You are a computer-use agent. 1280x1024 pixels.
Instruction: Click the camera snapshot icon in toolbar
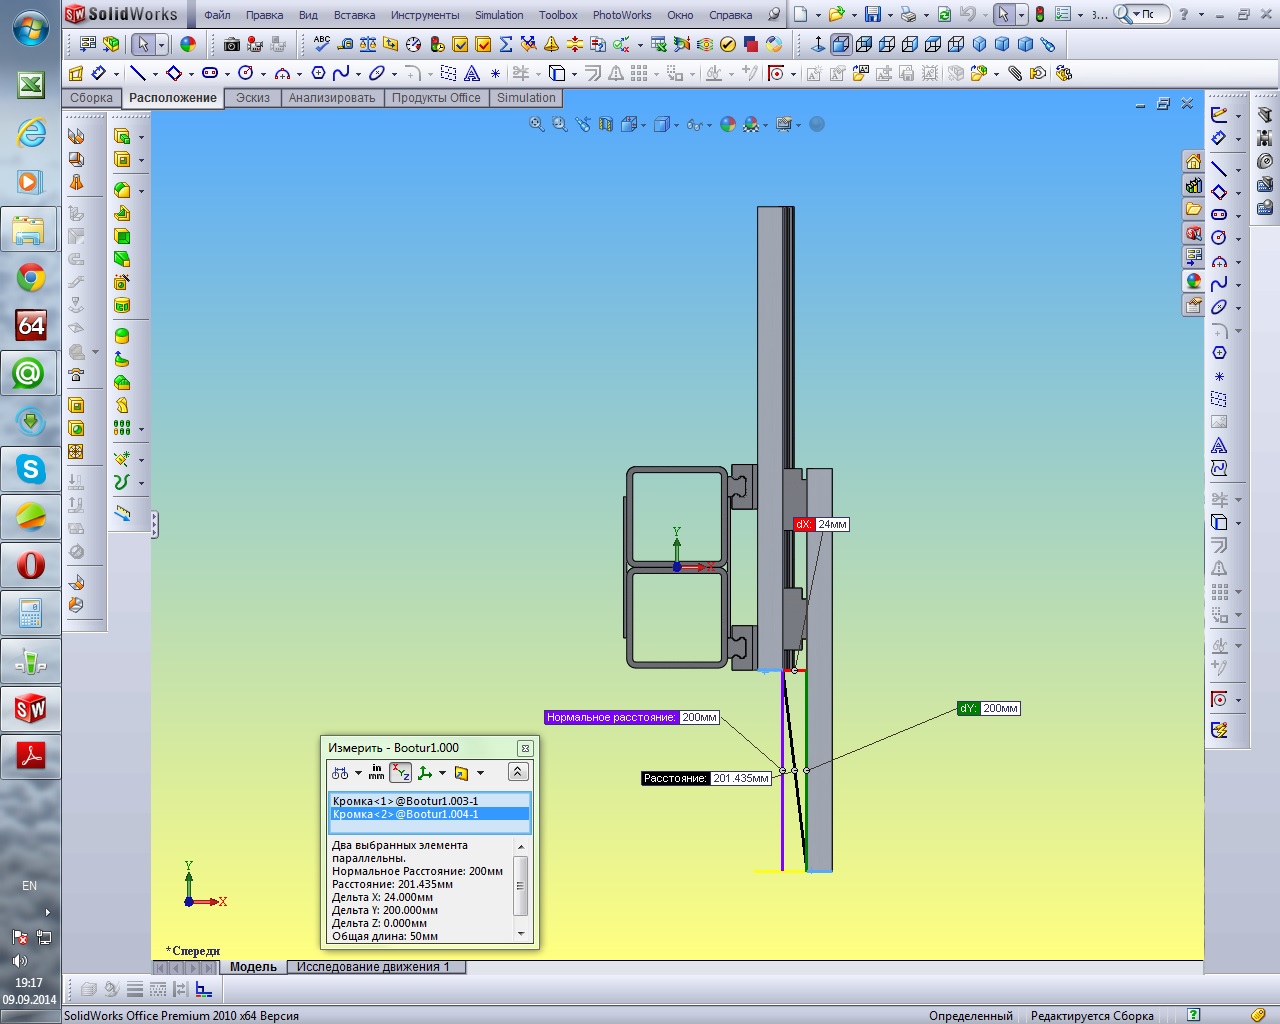[x=232, y=44]
